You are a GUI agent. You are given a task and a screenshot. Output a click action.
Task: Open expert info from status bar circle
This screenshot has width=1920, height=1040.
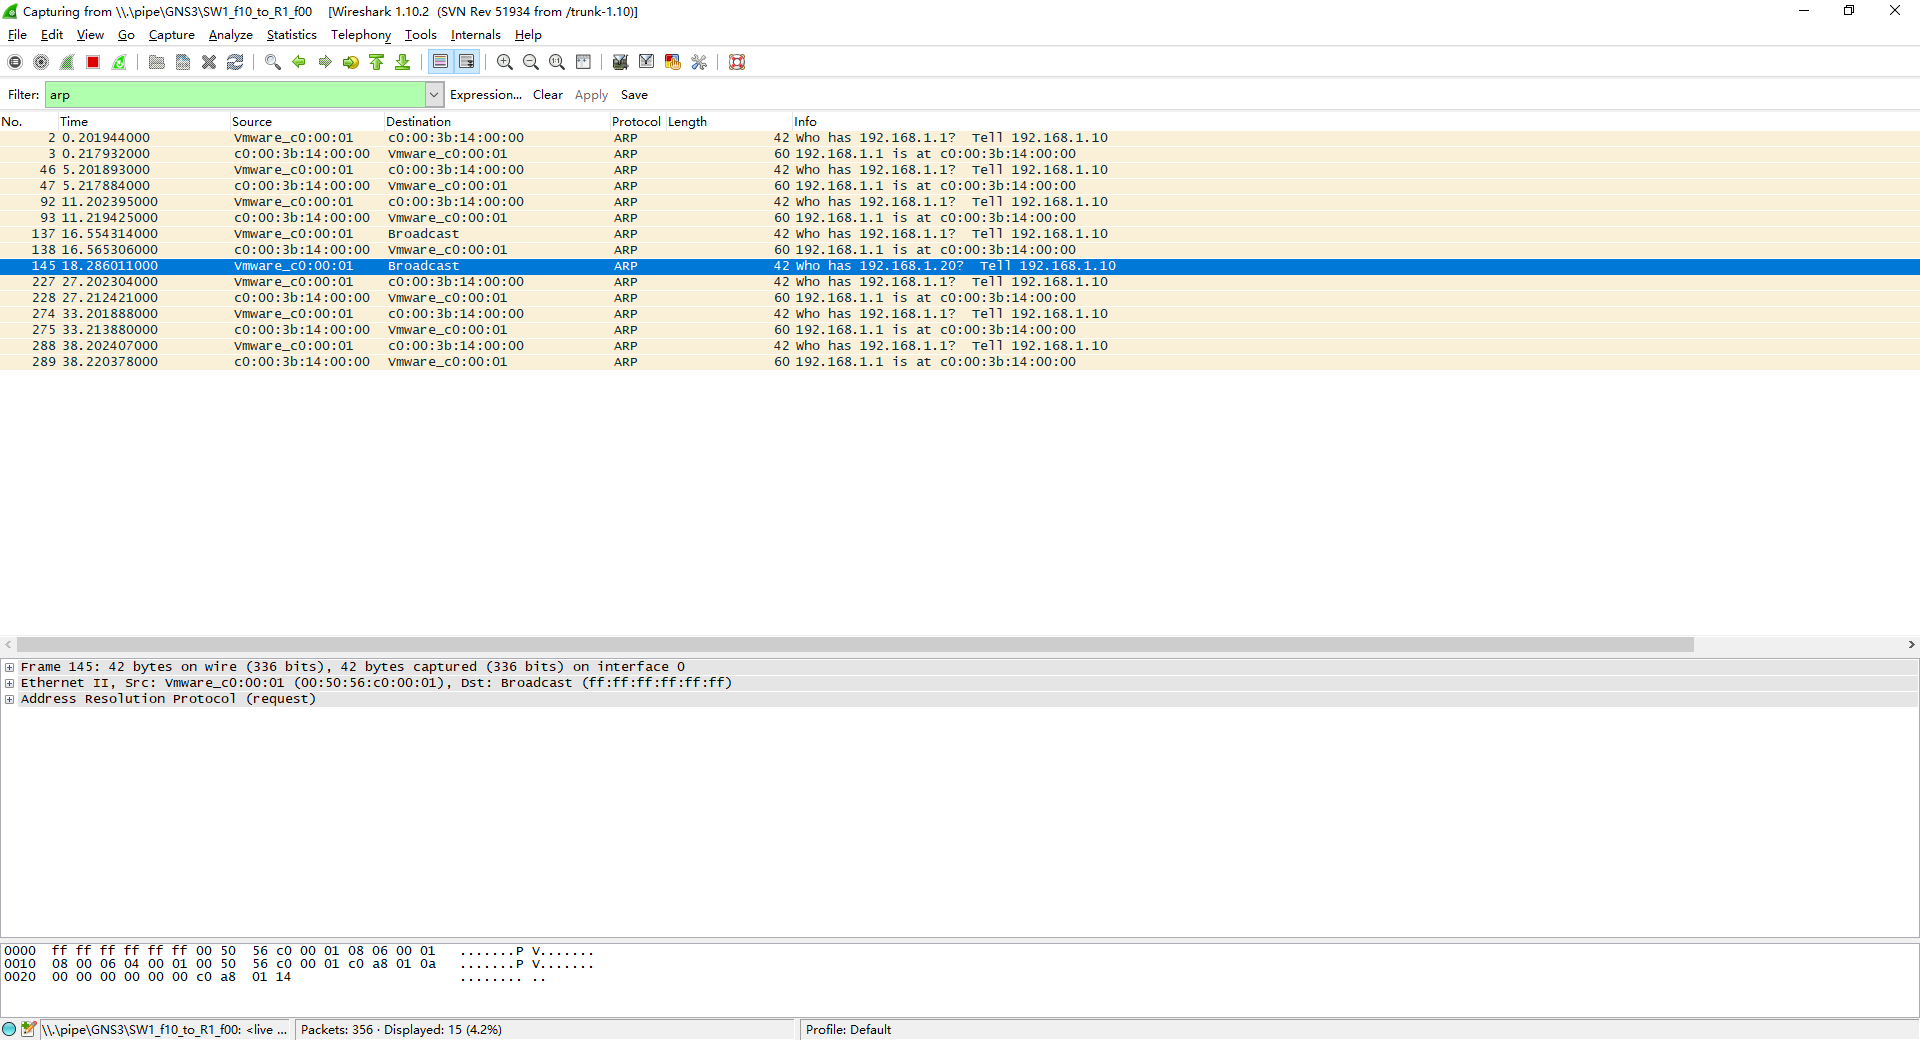[x=9, y=1029]
